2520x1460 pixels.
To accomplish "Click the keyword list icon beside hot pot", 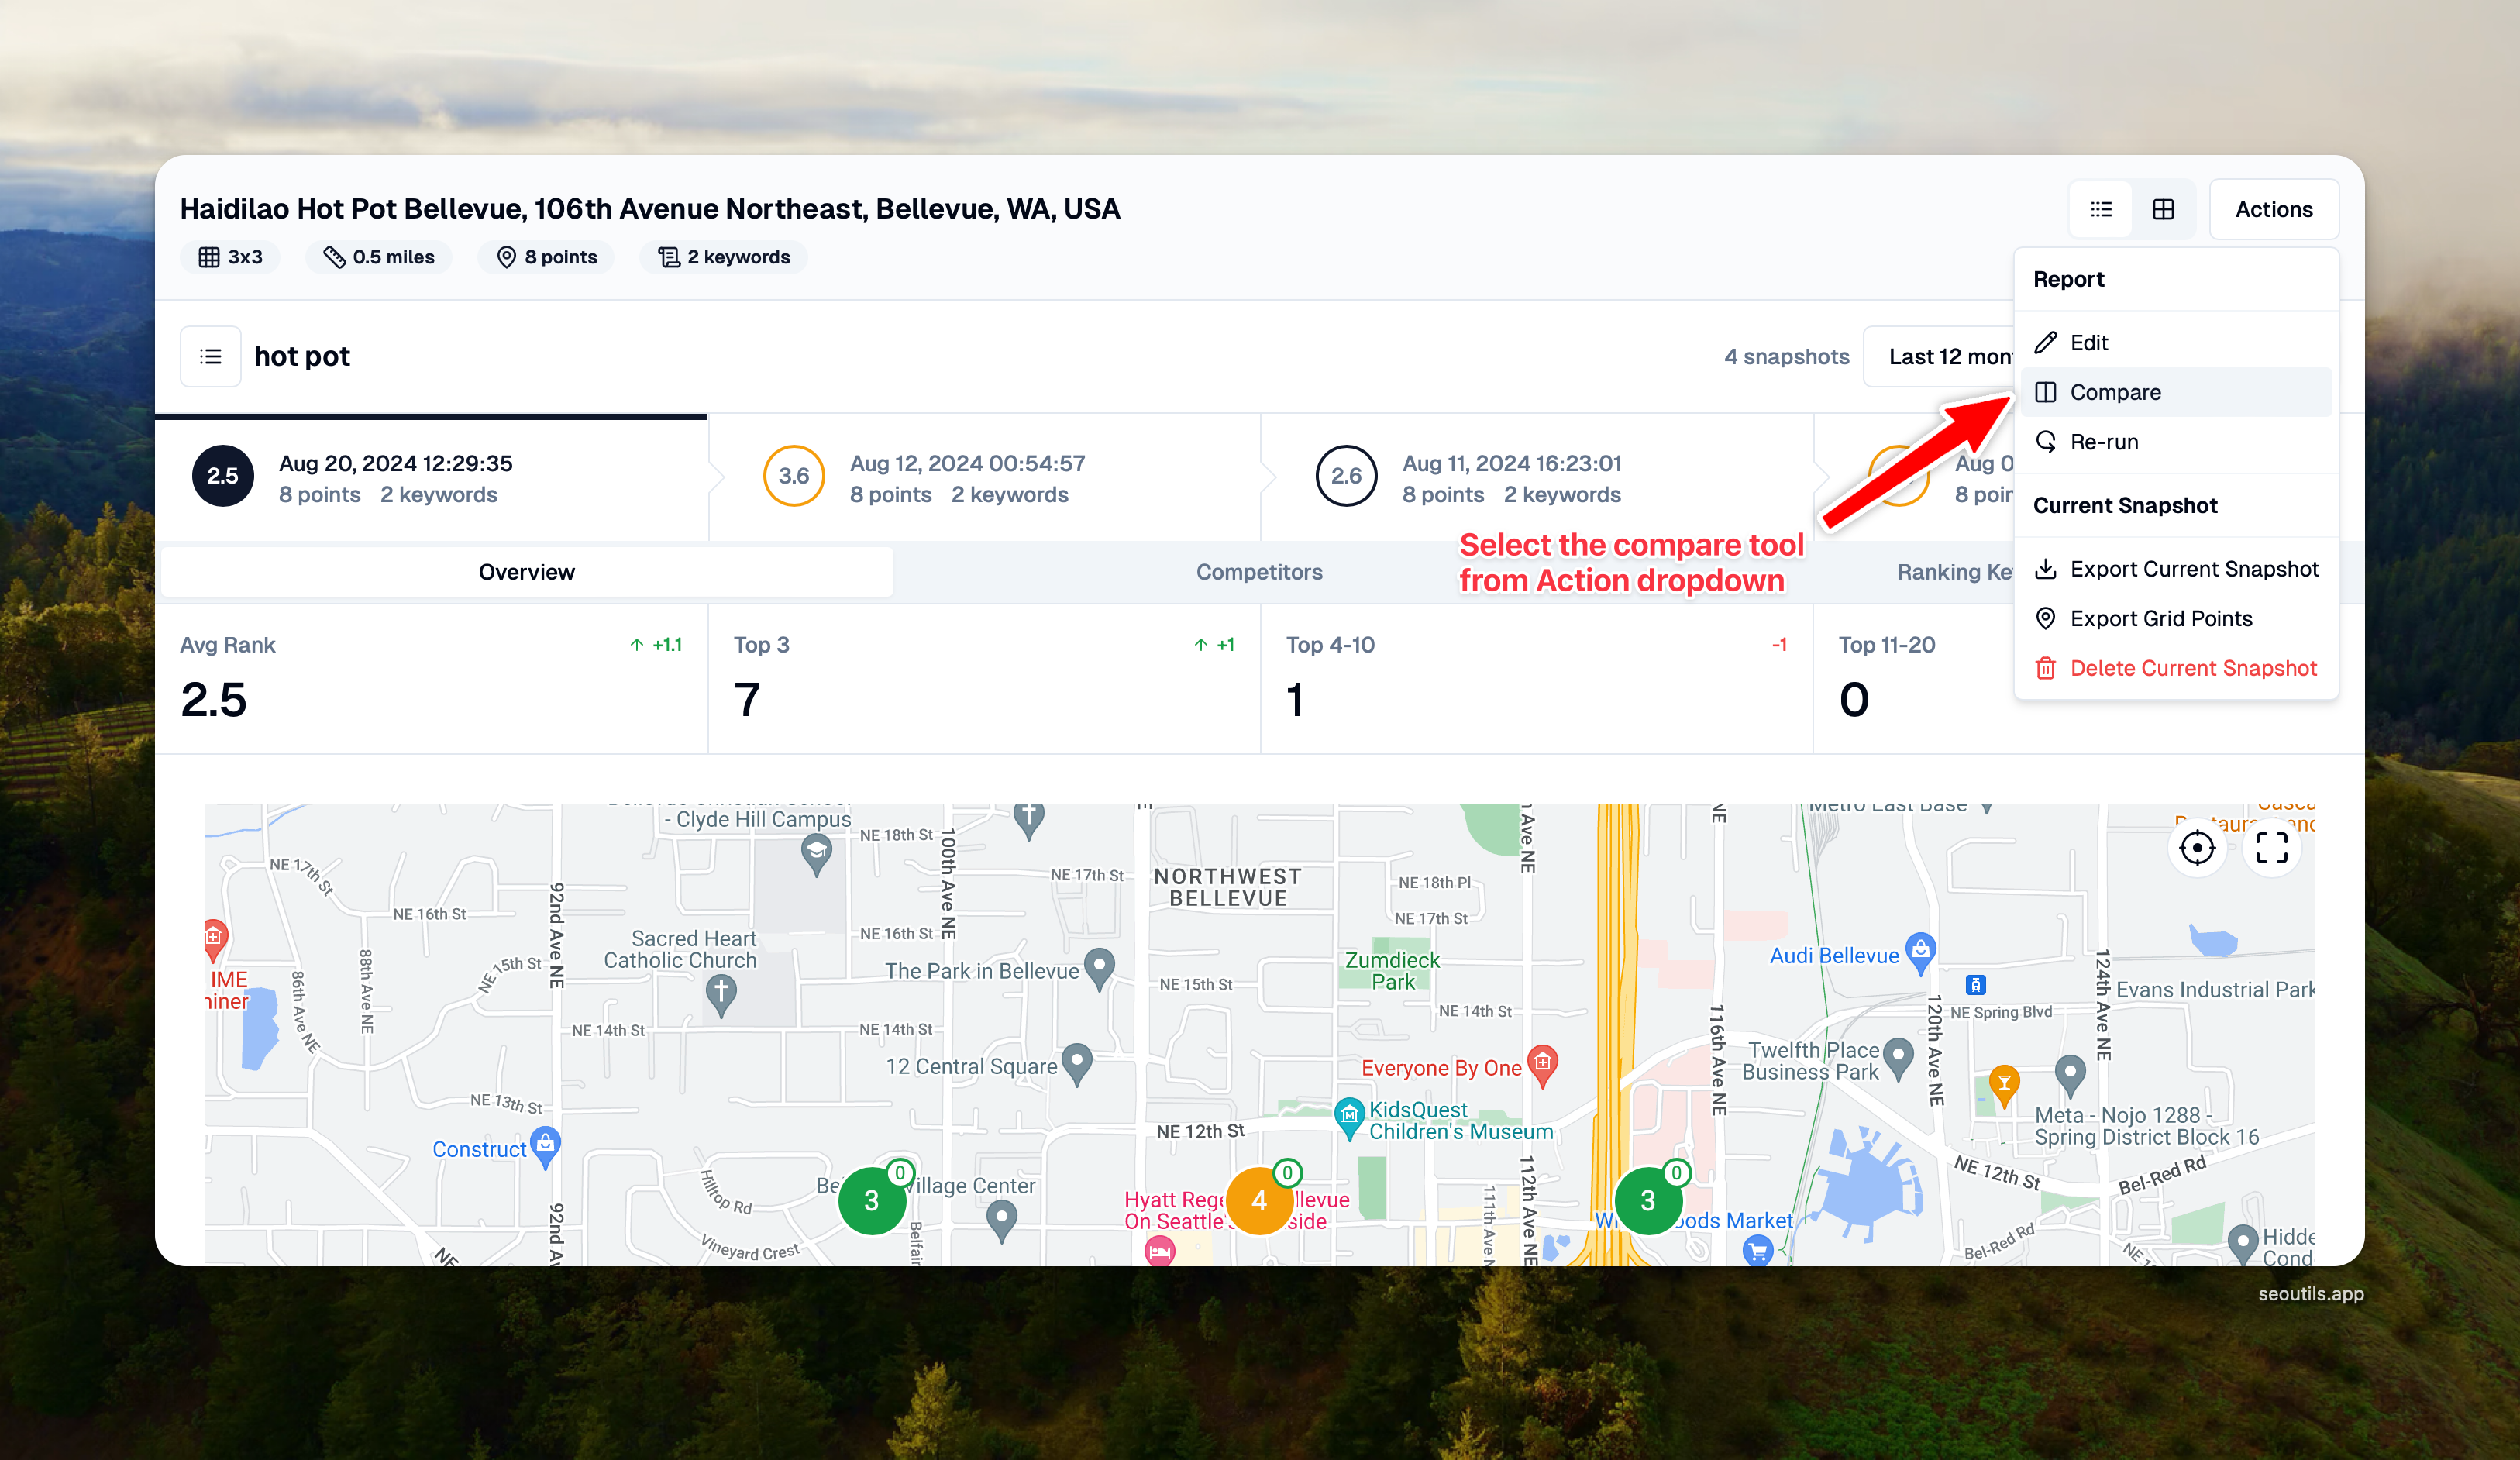I will (210, 356).
